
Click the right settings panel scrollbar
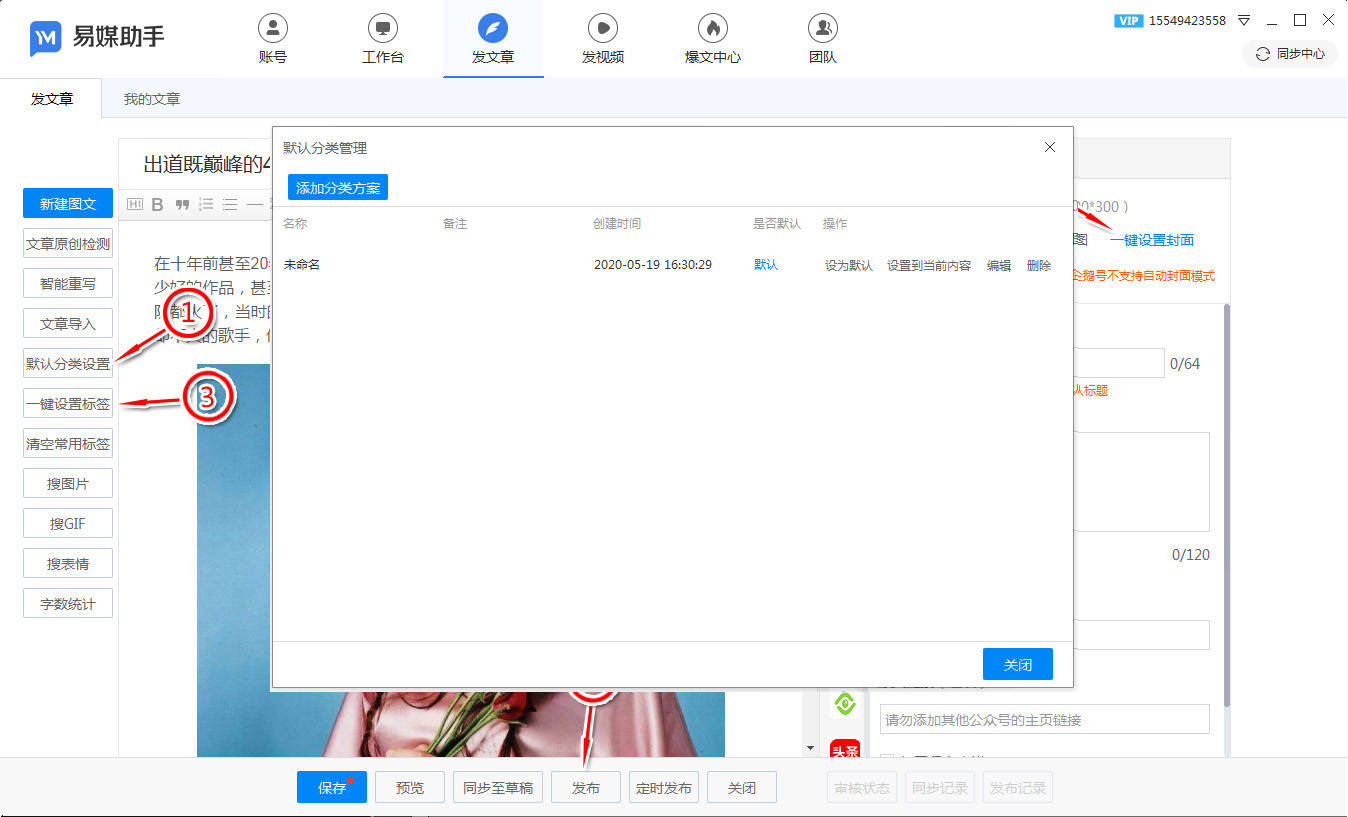coord(1227,506)
